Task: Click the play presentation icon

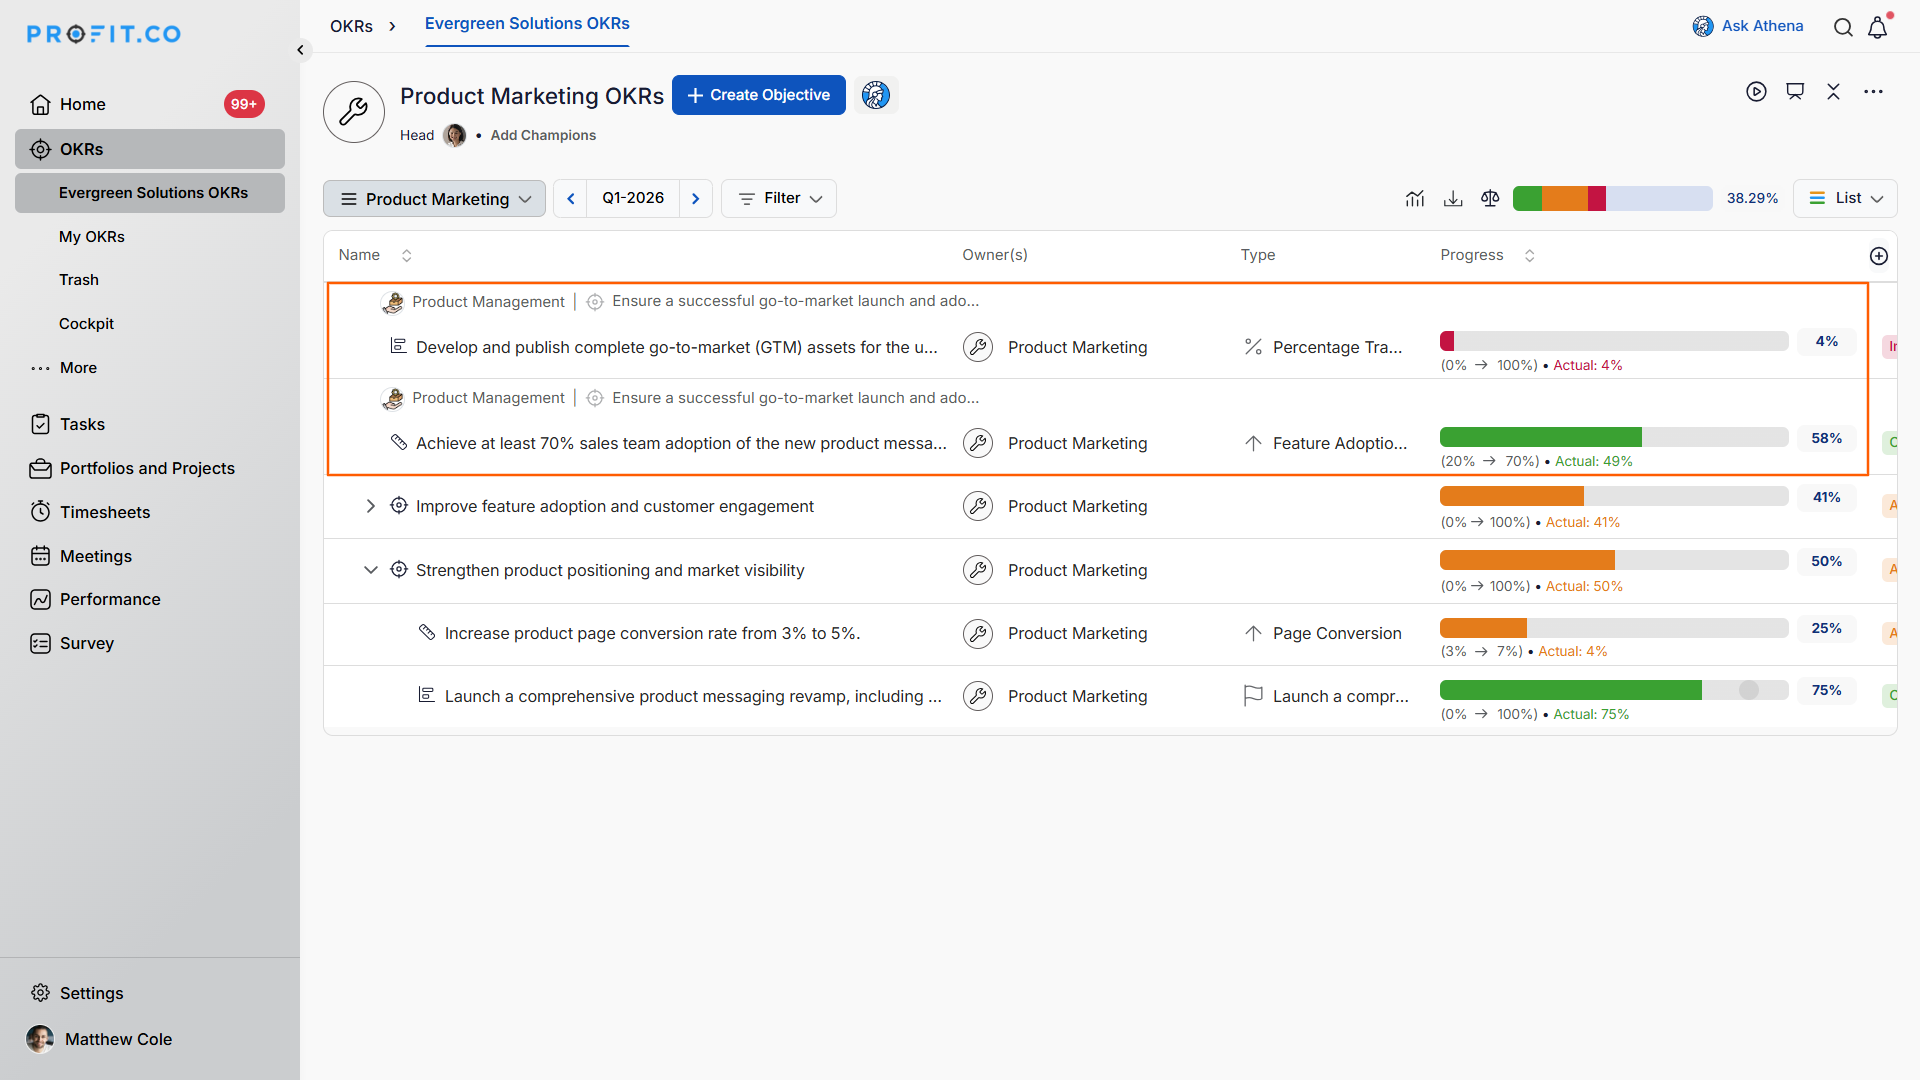Action: tap(1756, 92)
